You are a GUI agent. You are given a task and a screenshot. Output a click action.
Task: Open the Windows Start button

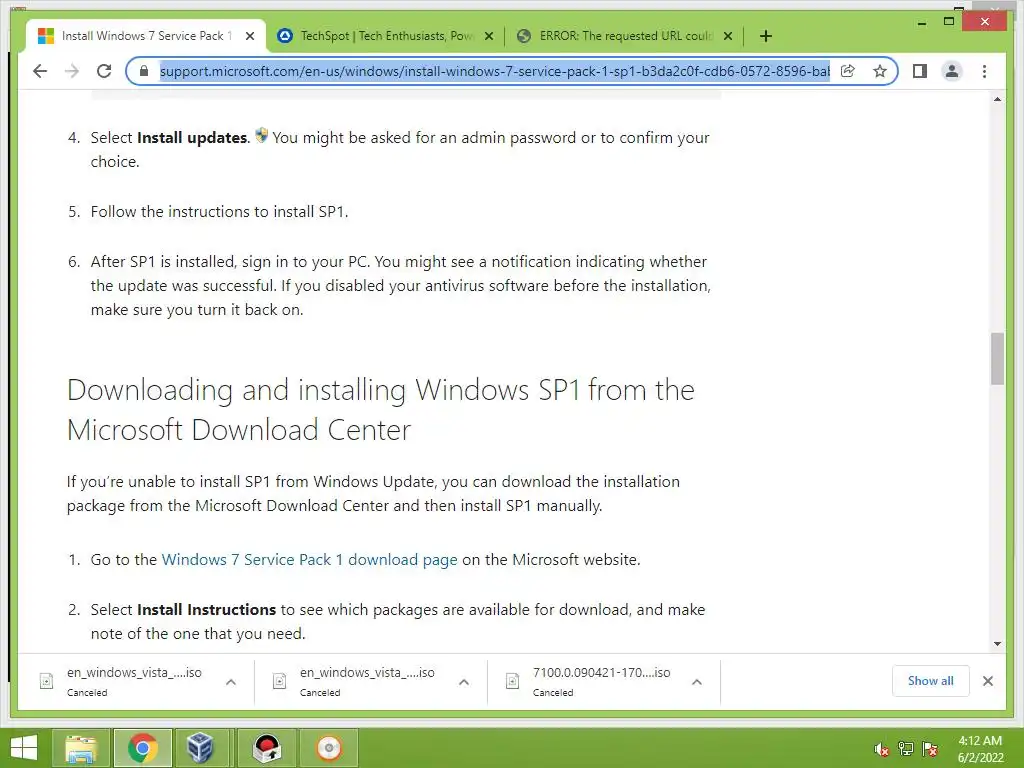(24, 748)
